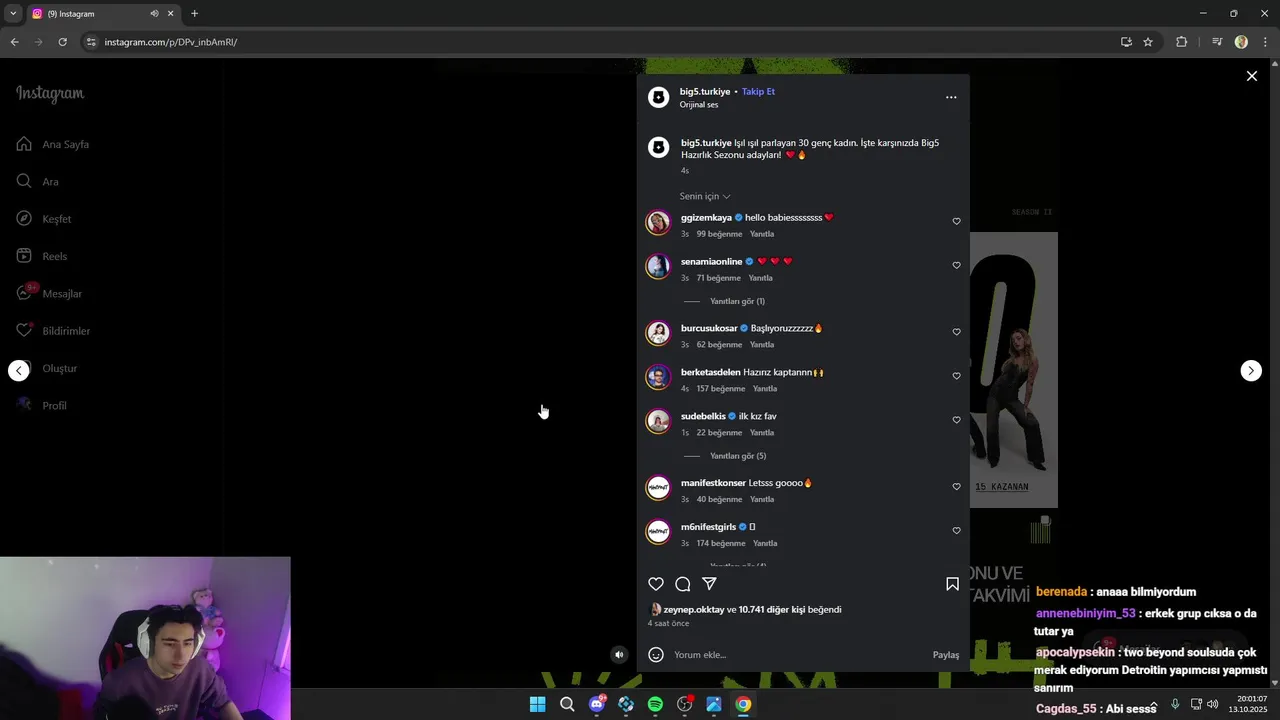Image resolution: width=1280 pixels, height=720 pixels.
Task: Reply to m6nifestgirls with Yanıtla
Action: (x=765, y=544)
